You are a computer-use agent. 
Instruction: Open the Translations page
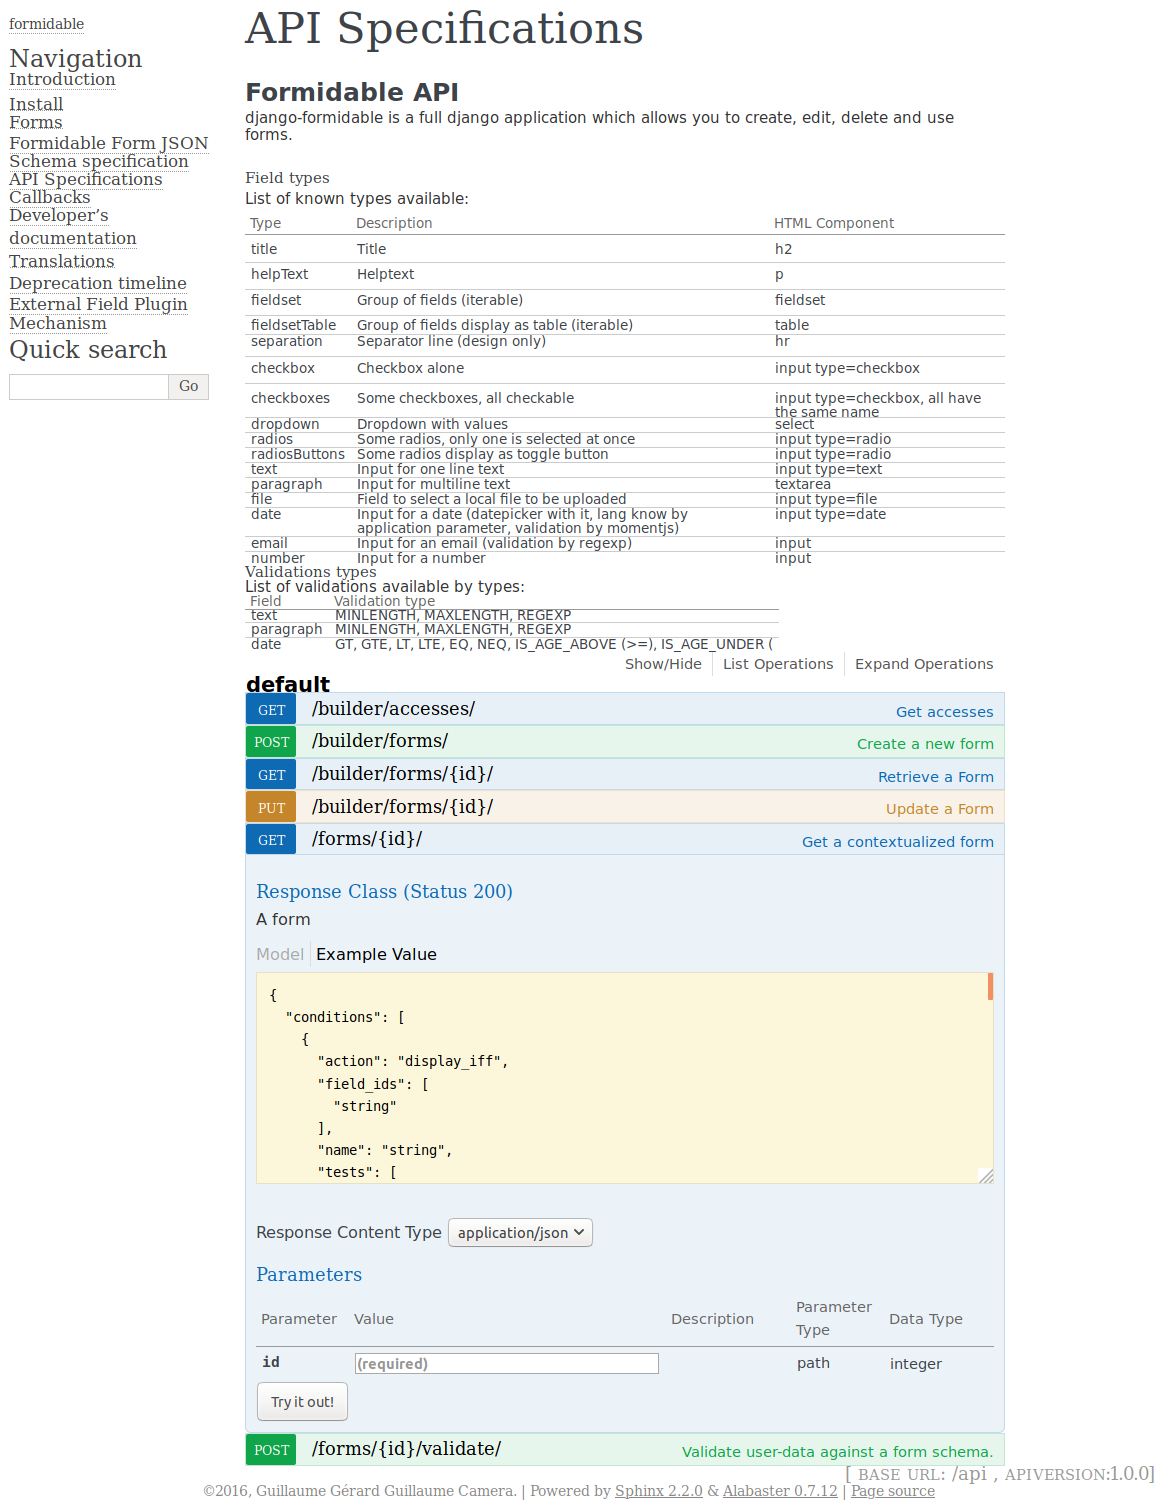pyautogui.click(x=62, y=261)
